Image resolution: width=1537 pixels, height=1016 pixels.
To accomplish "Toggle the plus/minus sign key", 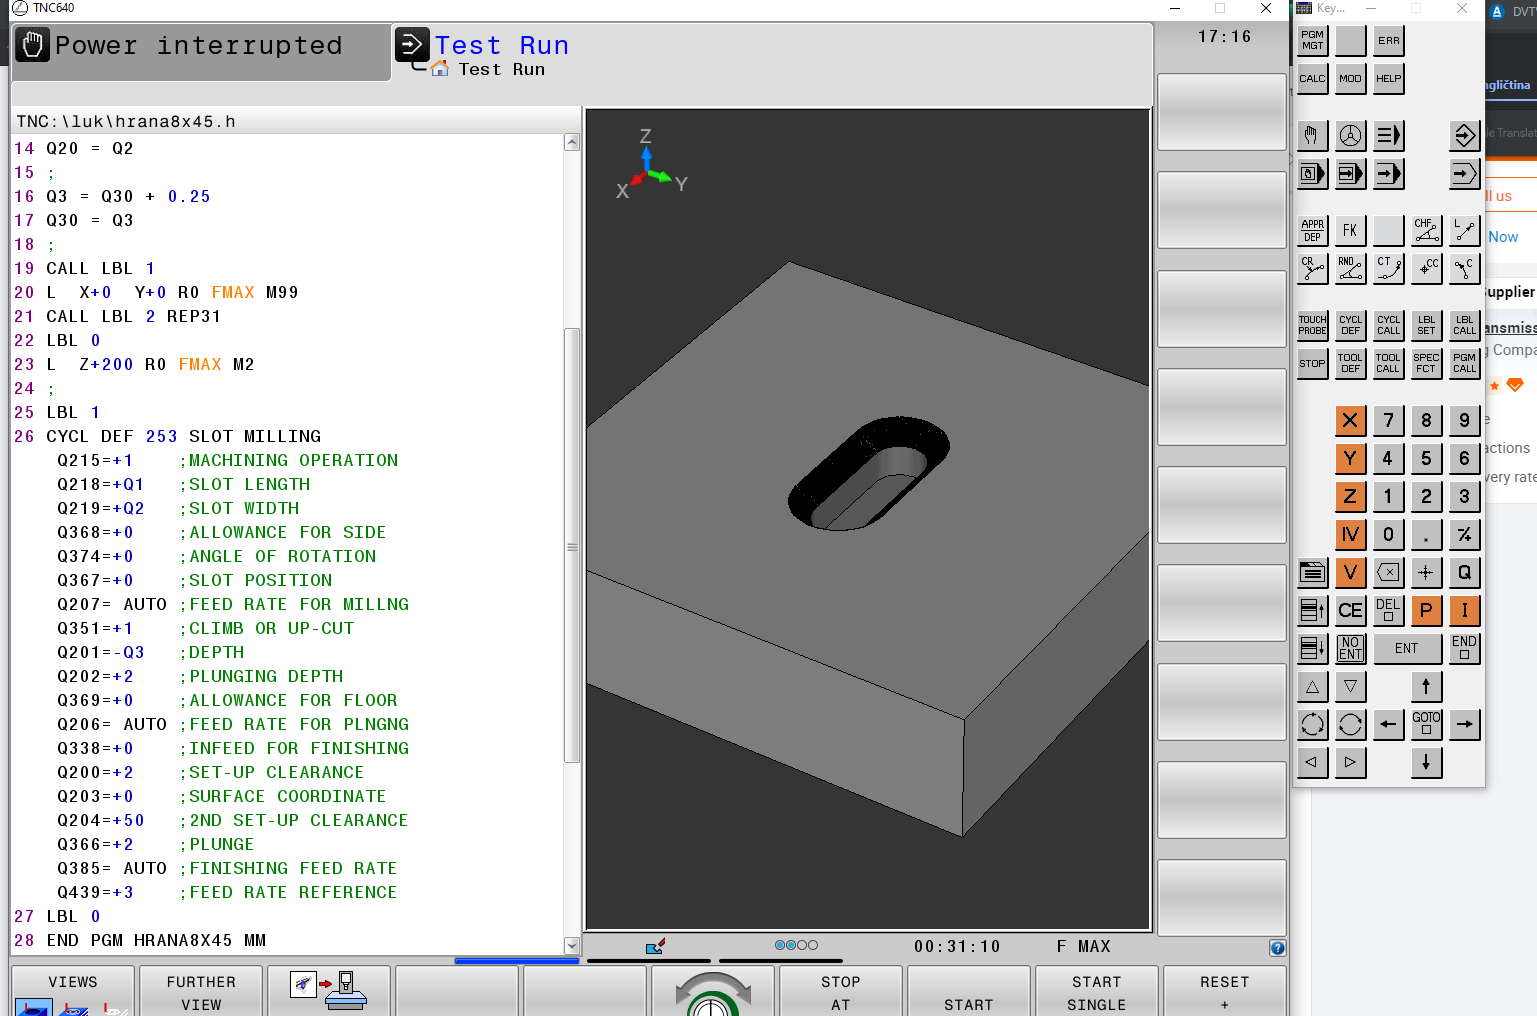I will pos(1464,534).
